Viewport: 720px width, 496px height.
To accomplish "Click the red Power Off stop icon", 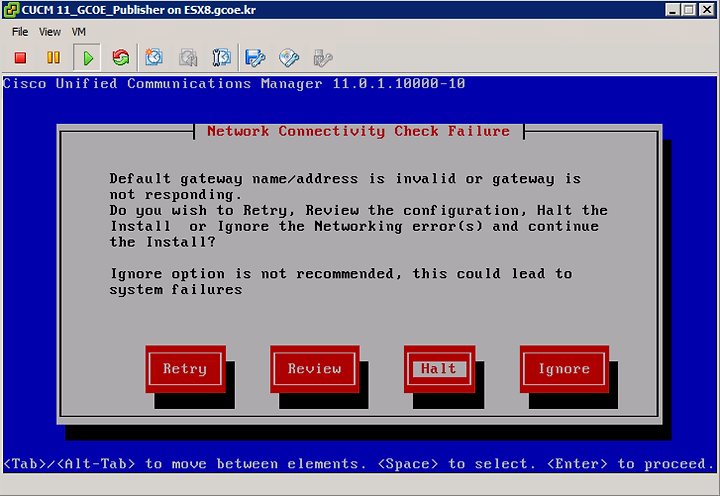I will pyautogui.click(x=20, y=58).
